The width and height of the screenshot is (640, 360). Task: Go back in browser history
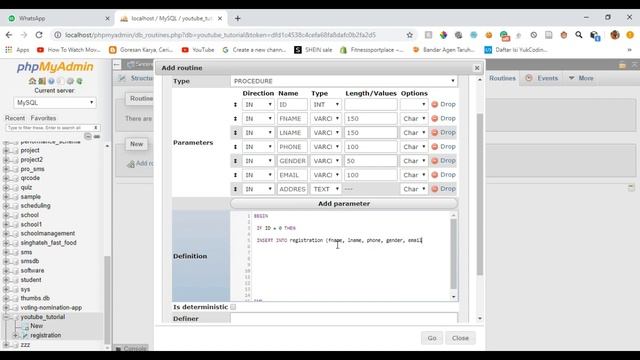click(x=9, y=35)
